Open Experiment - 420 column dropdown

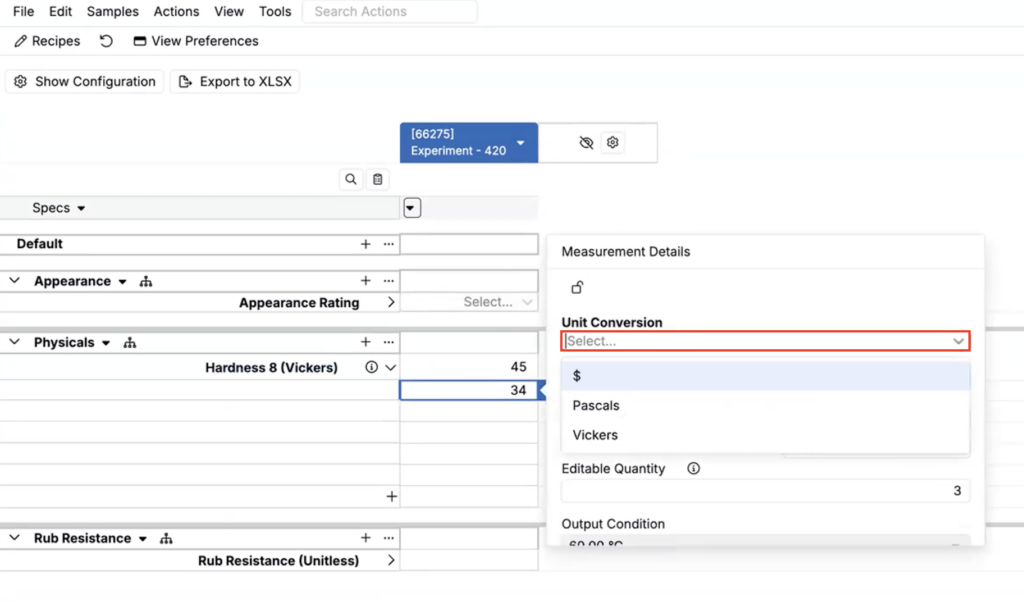point(520,142)
